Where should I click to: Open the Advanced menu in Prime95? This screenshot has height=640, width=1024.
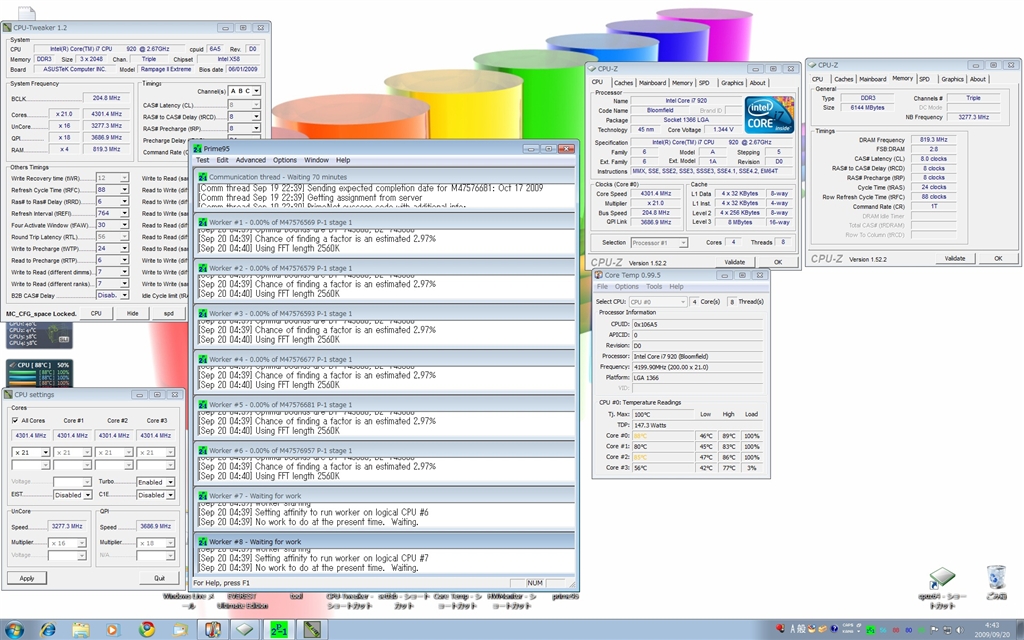click(250, 160)
